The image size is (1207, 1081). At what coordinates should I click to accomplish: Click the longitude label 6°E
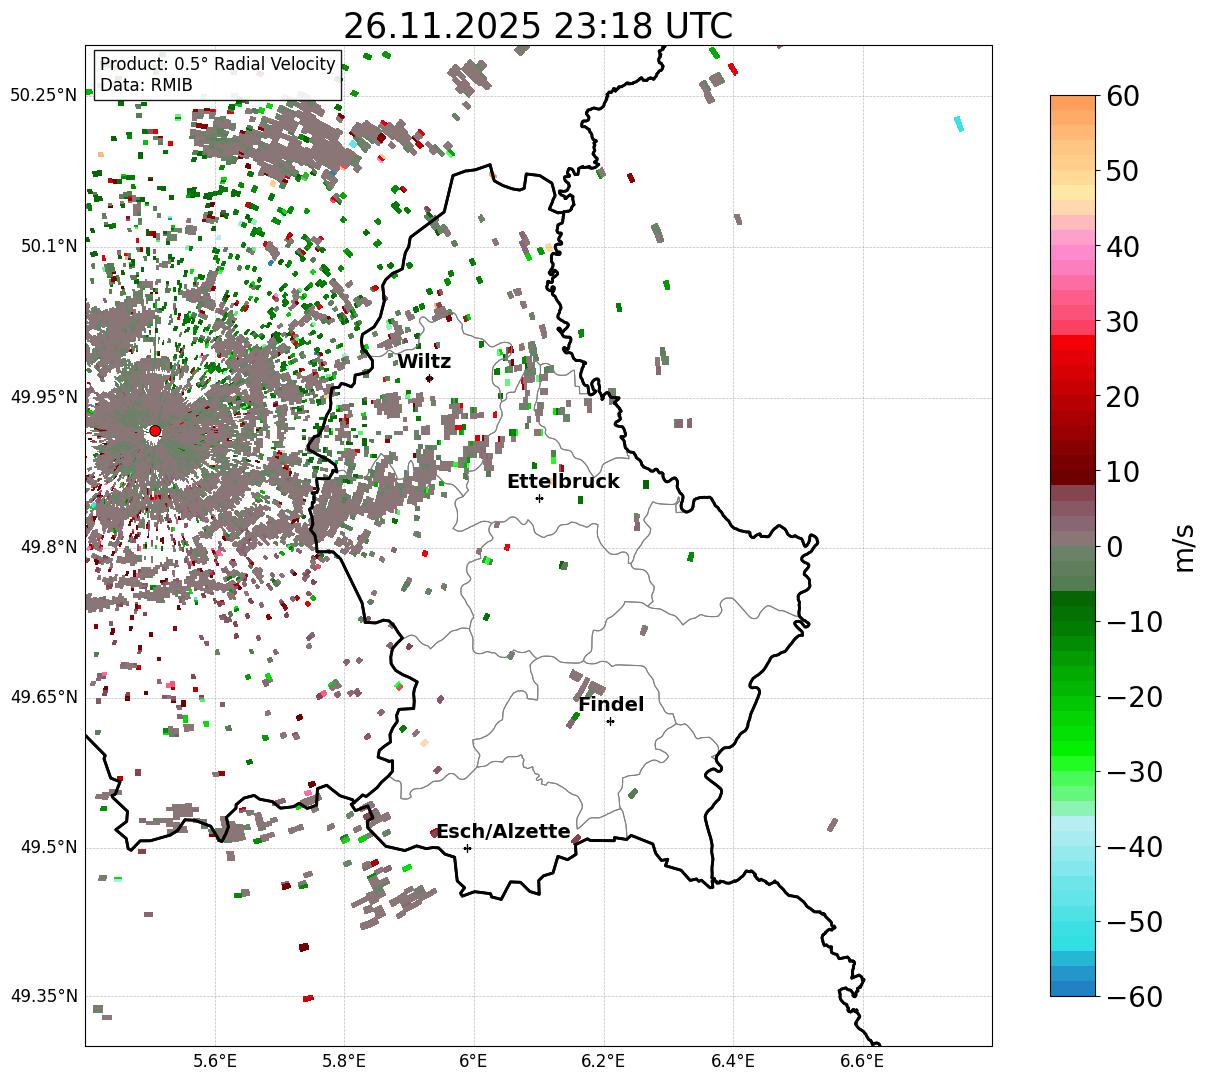click(x=474, y=1060)
